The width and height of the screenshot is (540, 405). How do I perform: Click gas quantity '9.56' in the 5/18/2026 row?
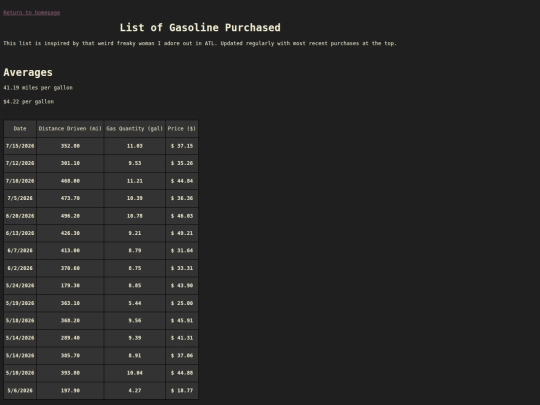point(135,321)
